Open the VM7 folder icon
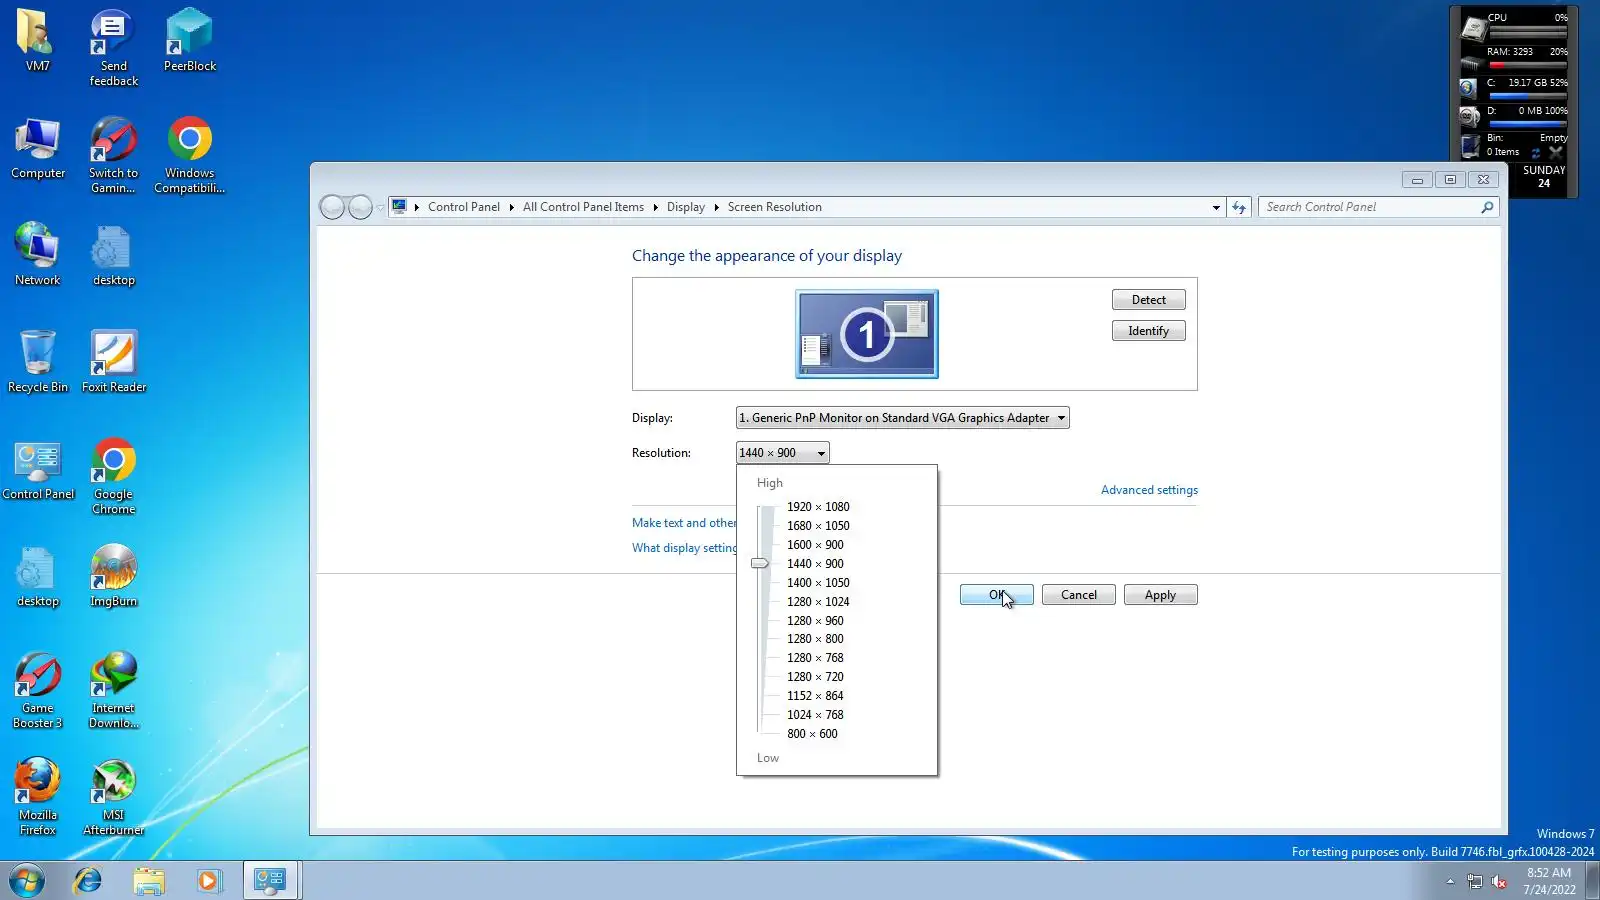The height and width of the screenshot is (900, 1600). click(37, 40)
